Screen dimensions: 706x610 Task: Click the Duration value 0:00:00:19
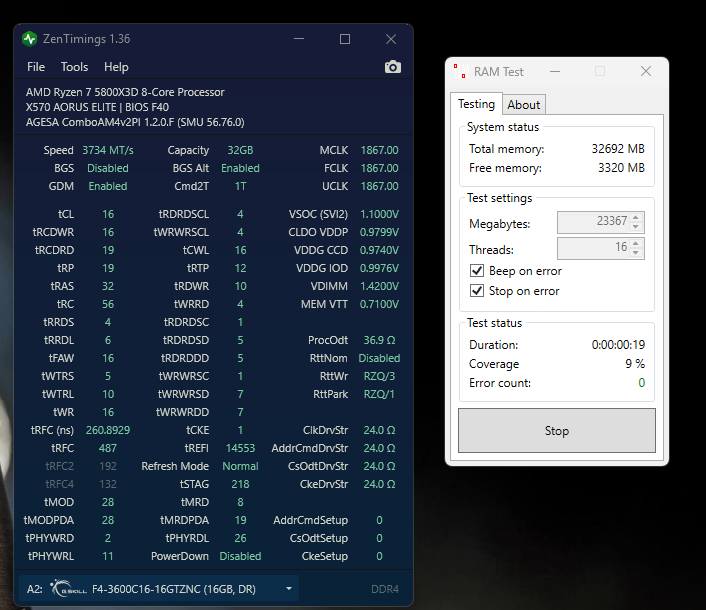click(x=618, y=345)
